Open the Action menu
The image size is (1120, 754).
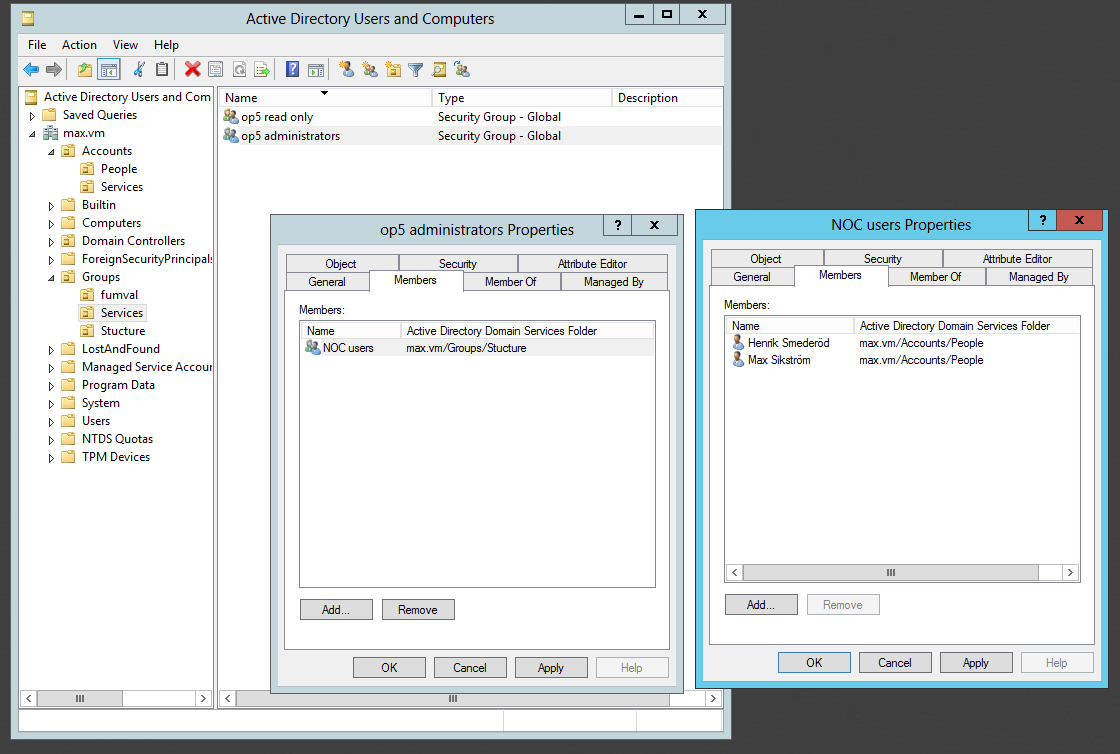tap(79, 44)
